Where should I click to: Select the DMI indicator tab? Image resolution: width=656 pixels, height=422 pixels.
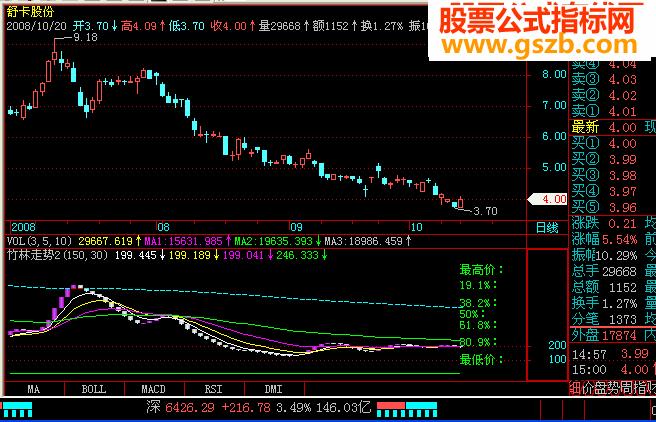274,389
